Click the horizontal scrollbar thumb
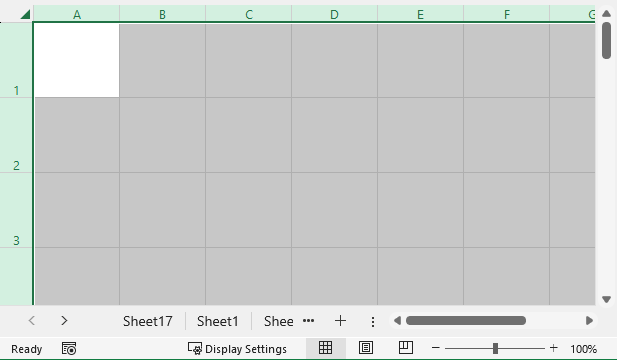The height and width of the screenshot is (360, 617). point(466,321)
